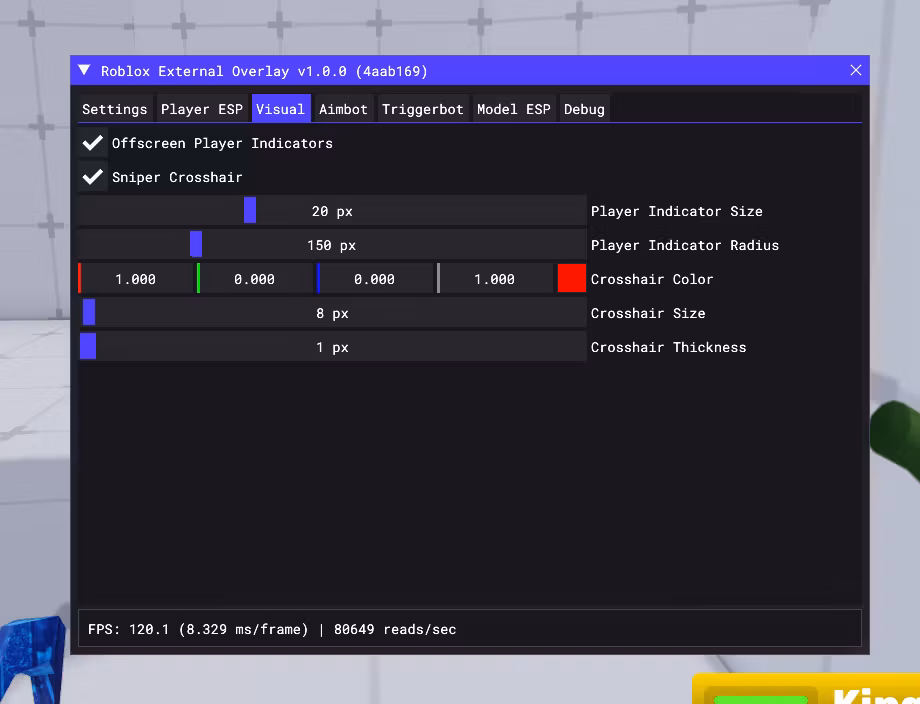Click the Player Indicator Size label
The height and width of the screenshot is (704, 920).
(x=677, y=211)
